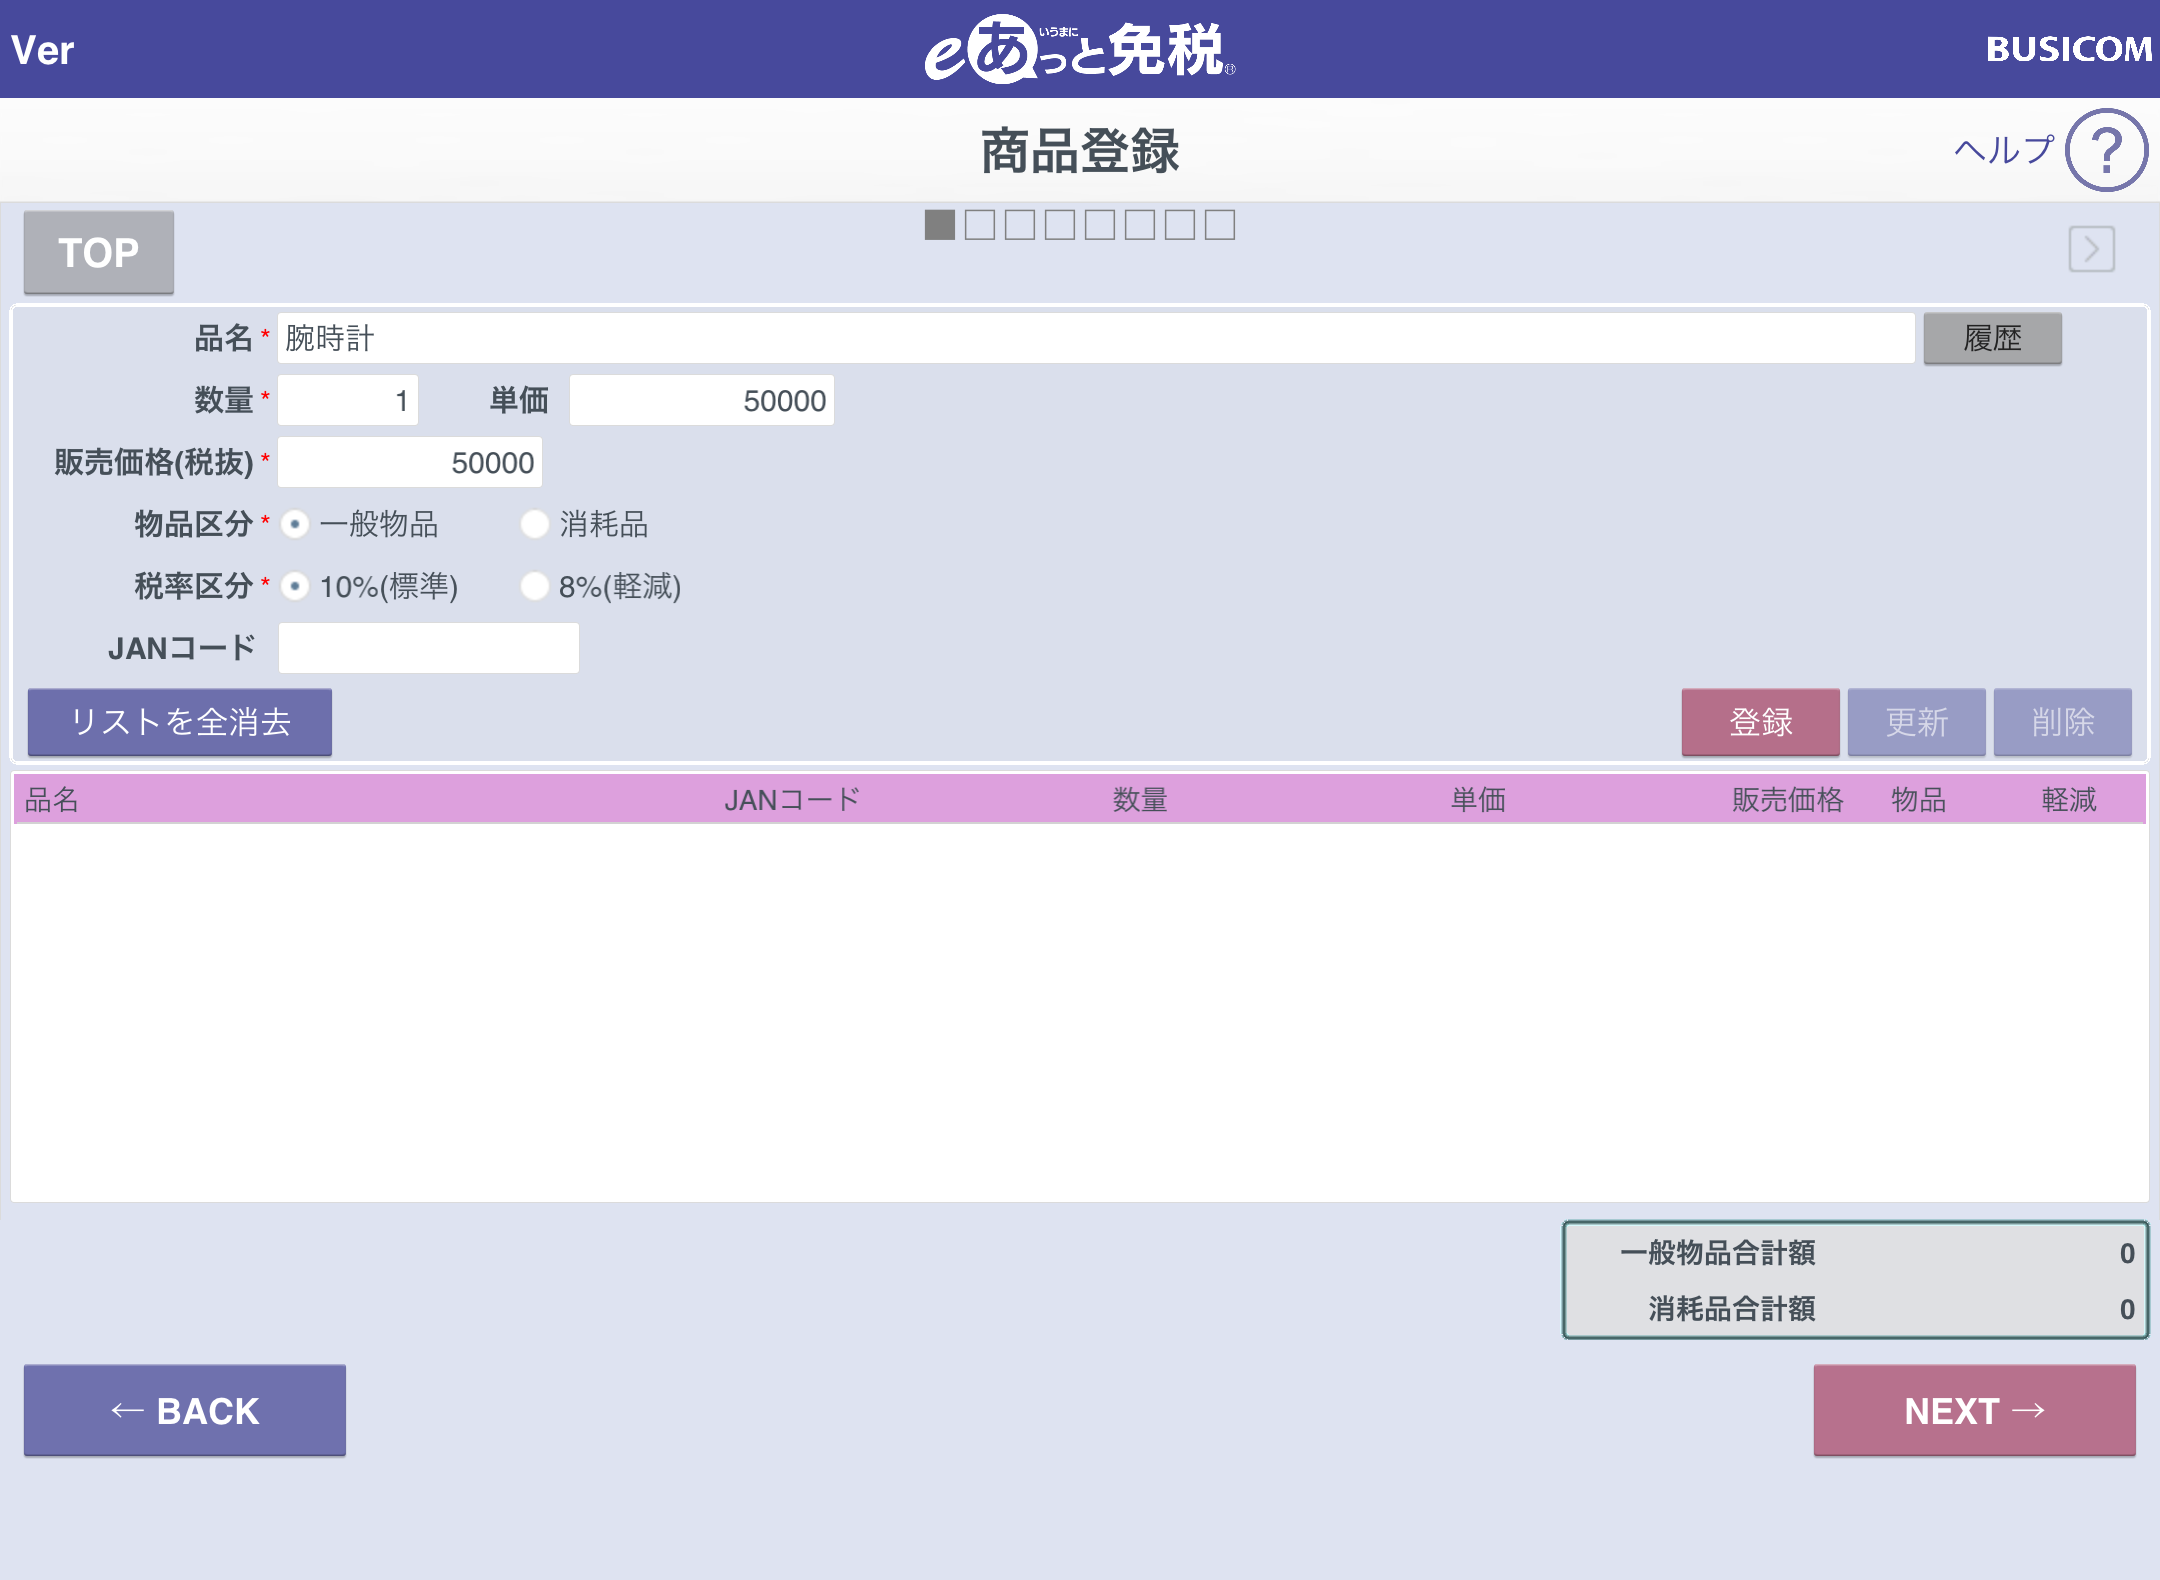Click the 物品 column header
Image resolution: width=2160 pixels, height=1580 pixels.
pyautogui.click(x=1918, y=799)
